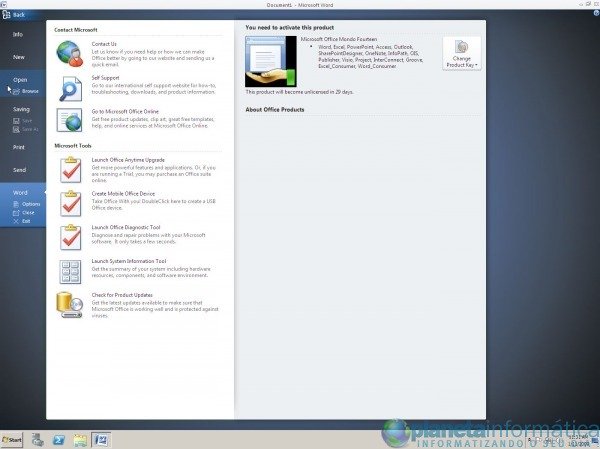The width and height of the screenshot is (600, 449).
Task: Click the Browse label under Open
Action: point(30,91)
